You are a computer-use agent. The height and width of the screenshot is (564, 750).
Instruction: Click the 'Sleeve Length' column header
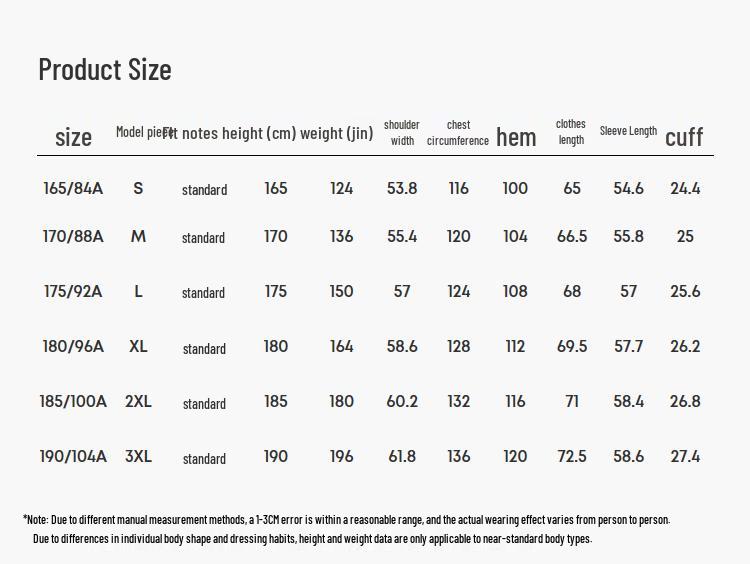coord(628,131)
